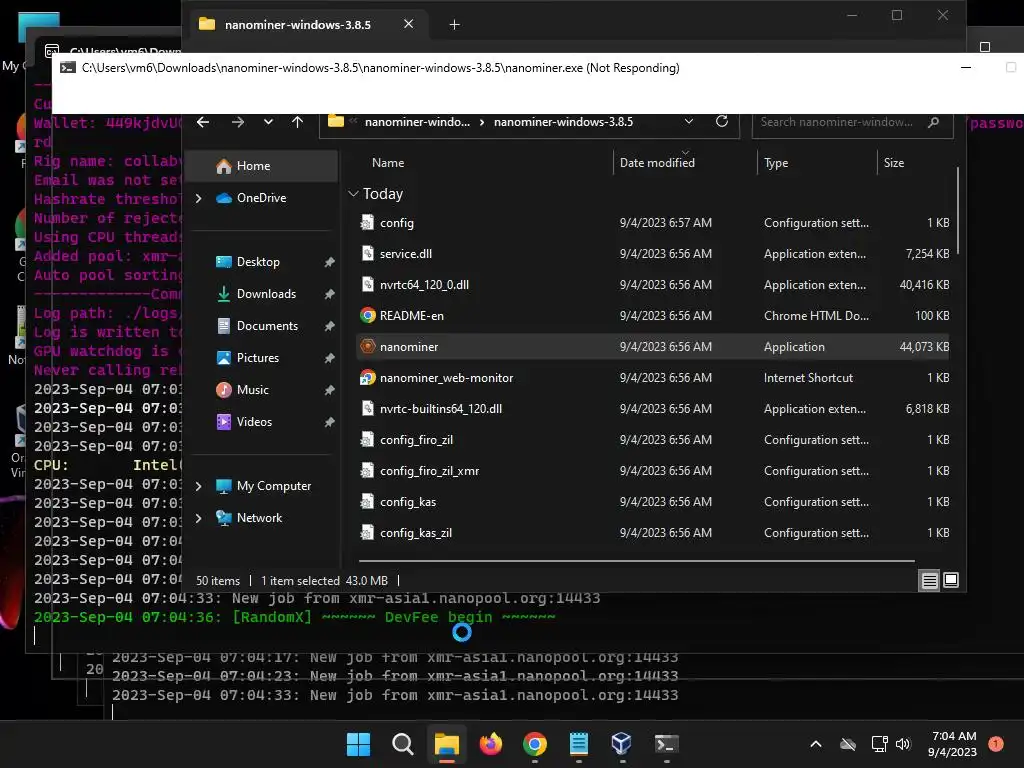Open VirtualBox from taskbar
Image resolution: width=1024 pixels, height=768 pixels.
click(622, 744)
